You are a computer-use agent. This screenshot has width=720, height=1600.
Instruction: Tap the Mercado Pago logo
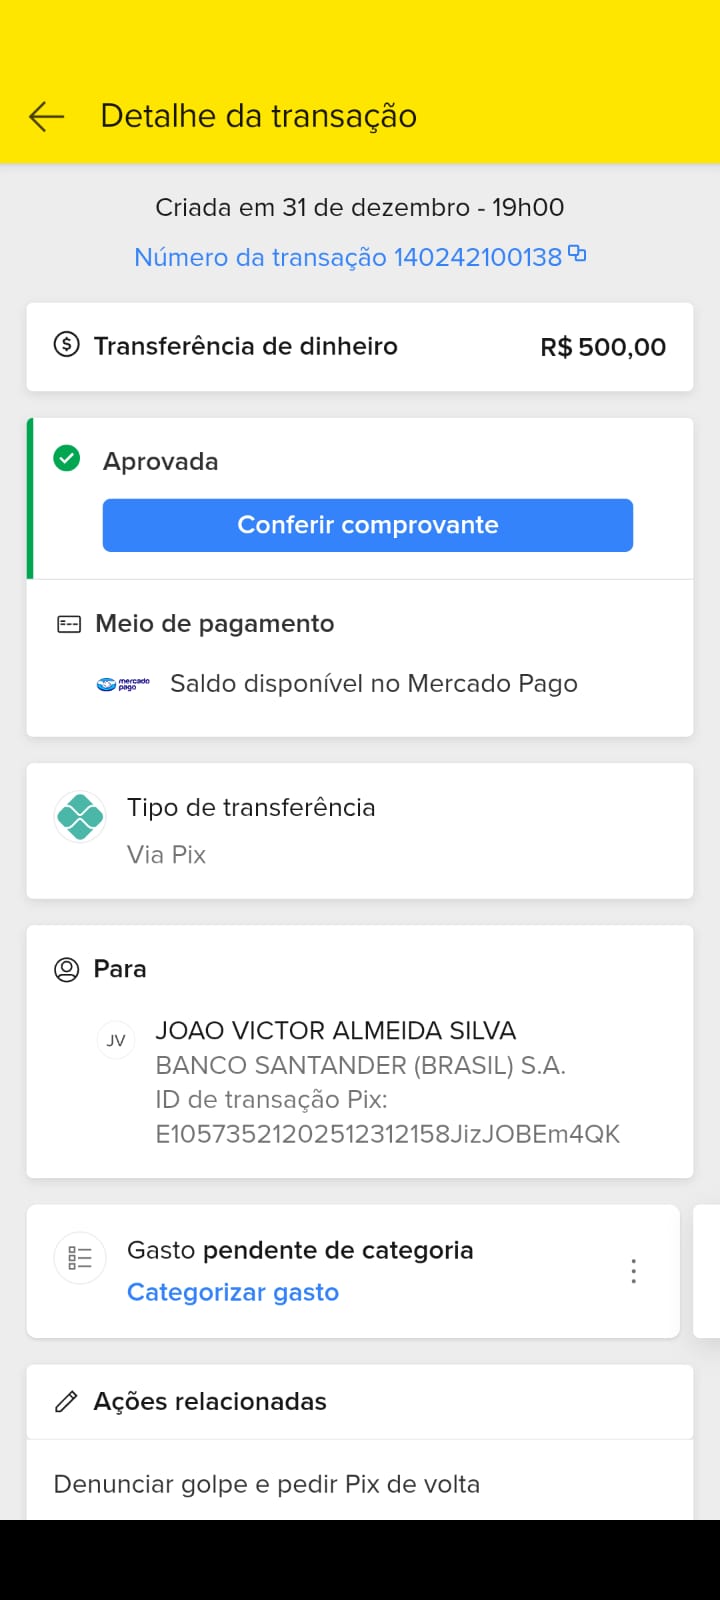point(123,684)
